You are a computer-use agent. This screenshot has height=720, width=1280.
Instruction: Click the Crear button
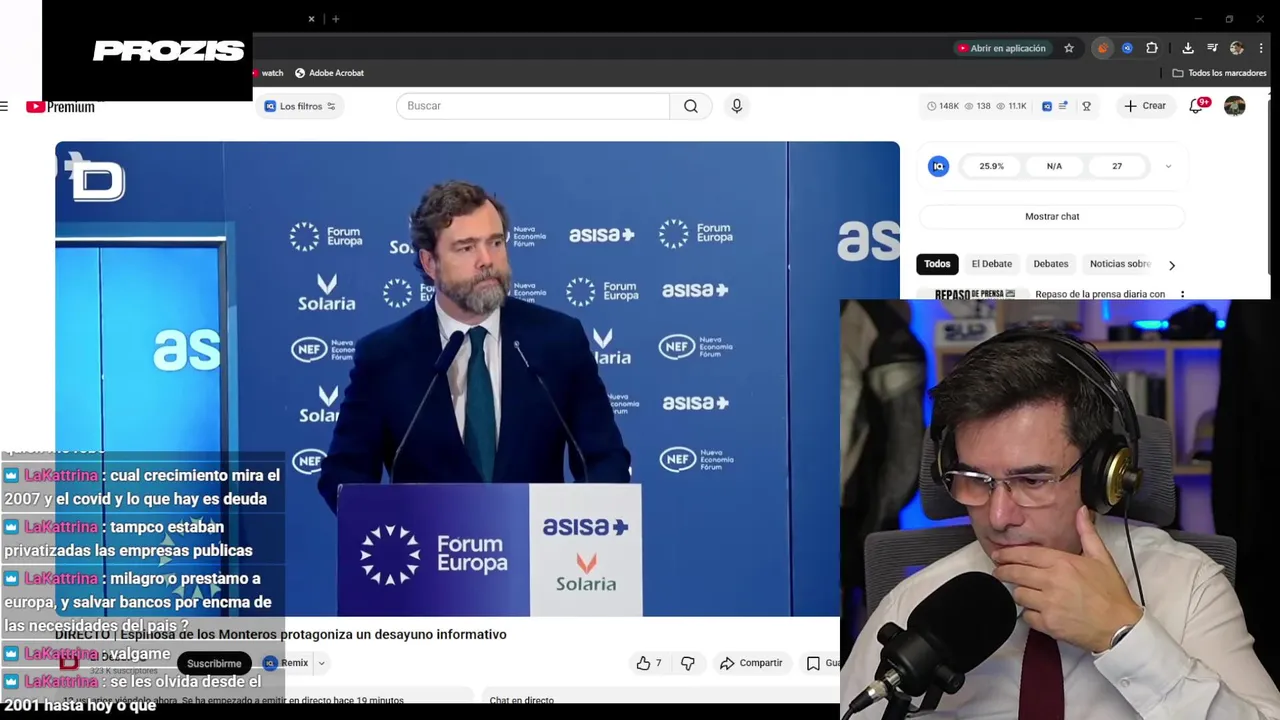(x=1145, y=106)
